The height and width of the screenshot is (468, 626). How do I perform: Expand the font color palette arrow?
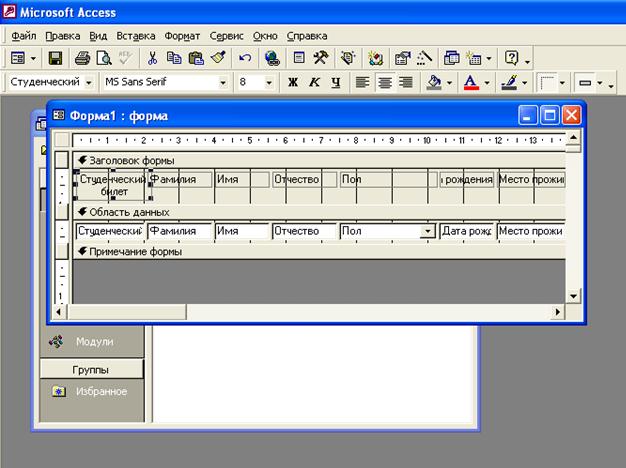[487, 83]
